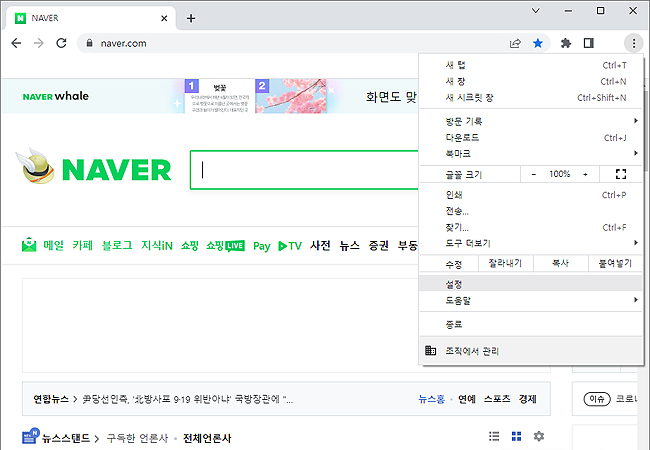Click the browser forward arrow

[39, 43]
